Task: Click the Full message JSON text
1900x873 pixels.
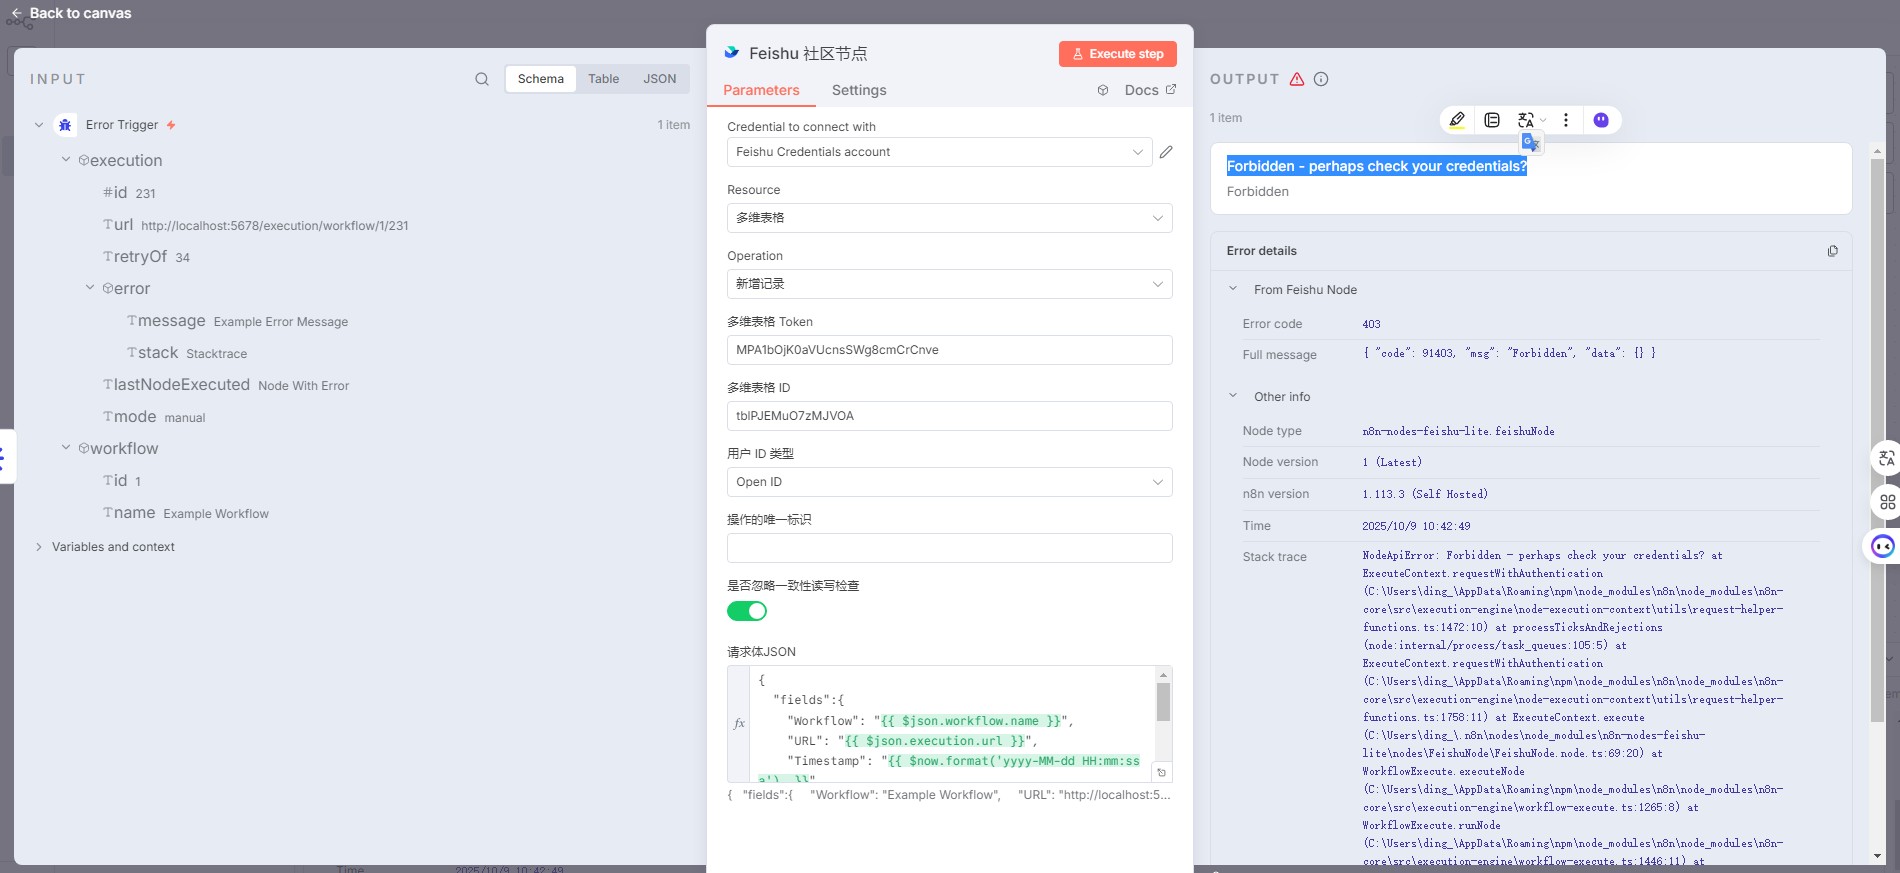Action: point(1509,353)
